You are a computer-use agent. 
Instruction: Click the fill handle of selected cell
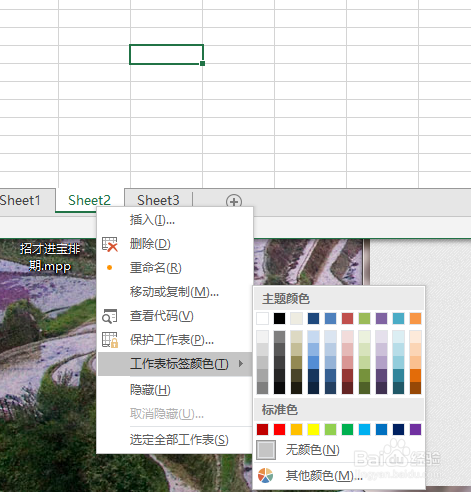203,64
